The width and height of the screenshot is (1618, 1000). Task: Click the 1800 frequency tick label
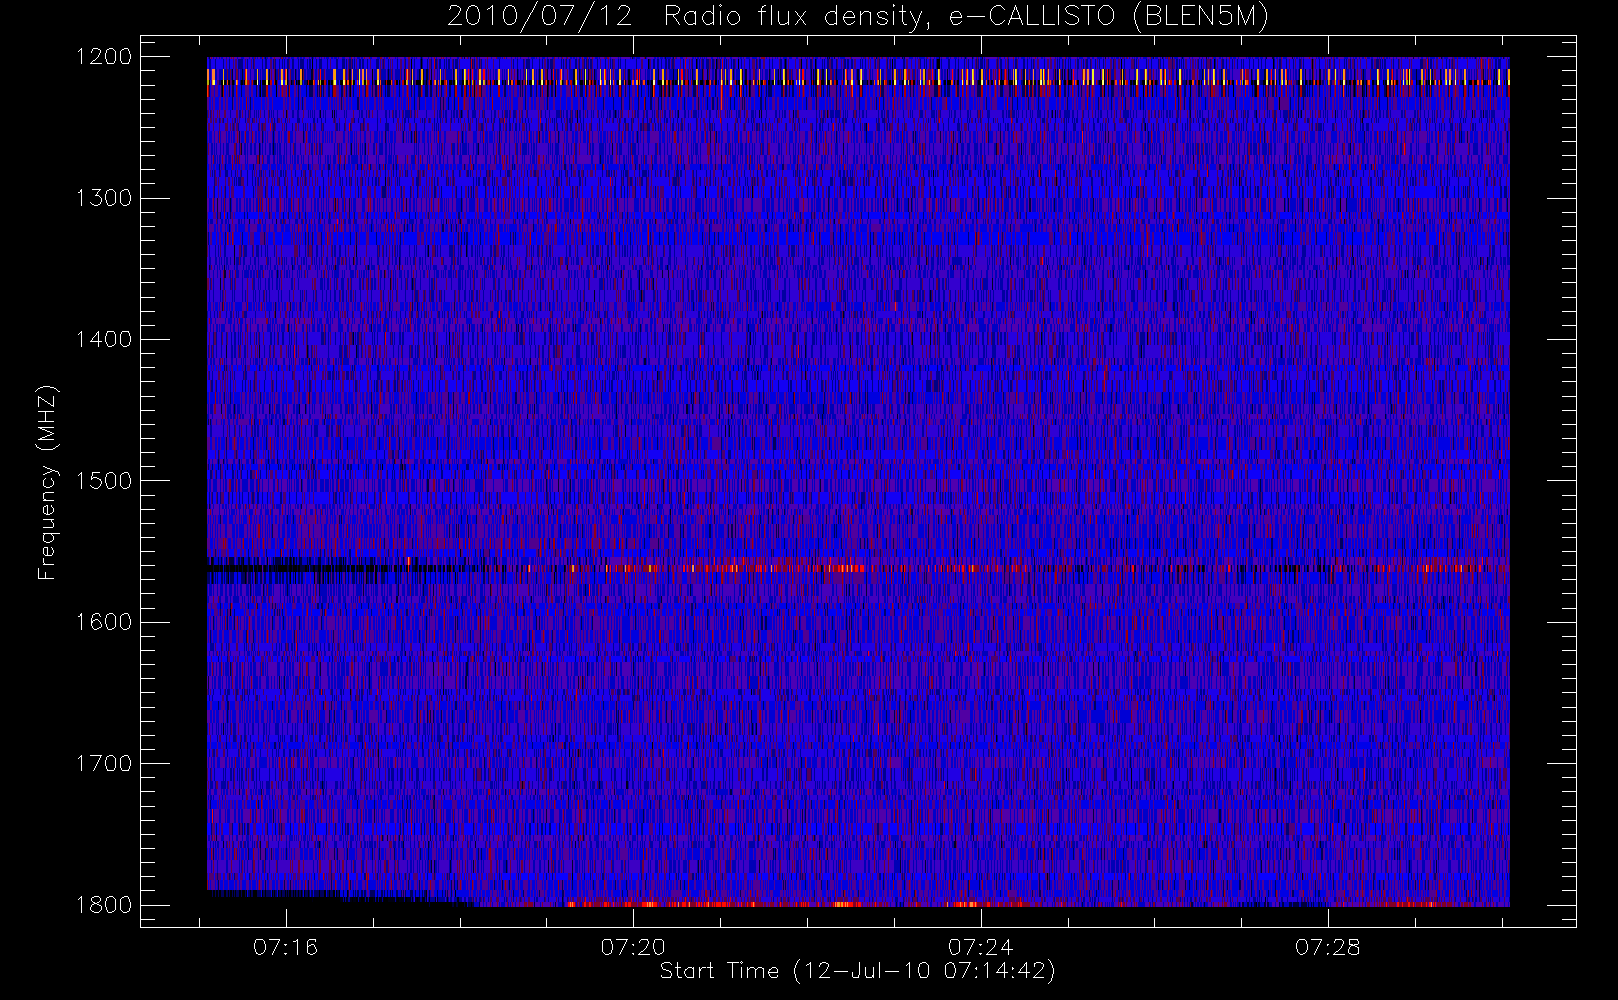104,905
